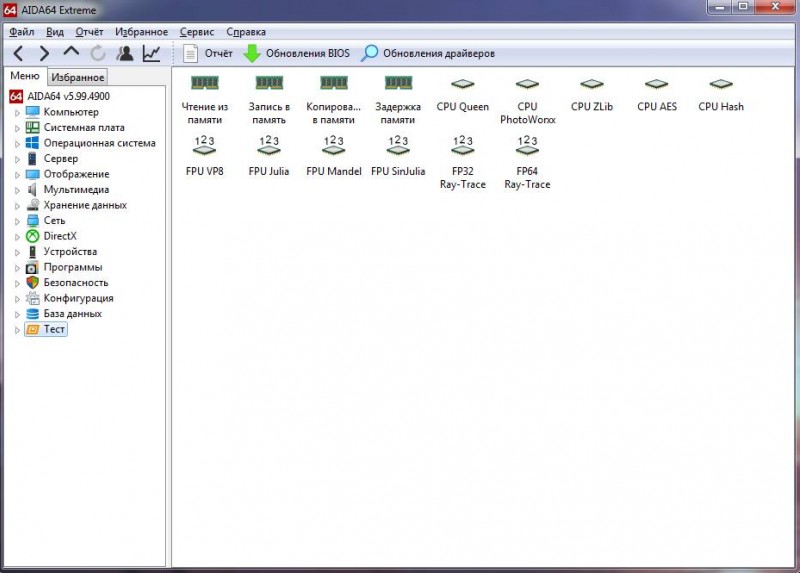The image size is (800, 573).
Task: Expand the Сервер tree node
Action: 17,159
